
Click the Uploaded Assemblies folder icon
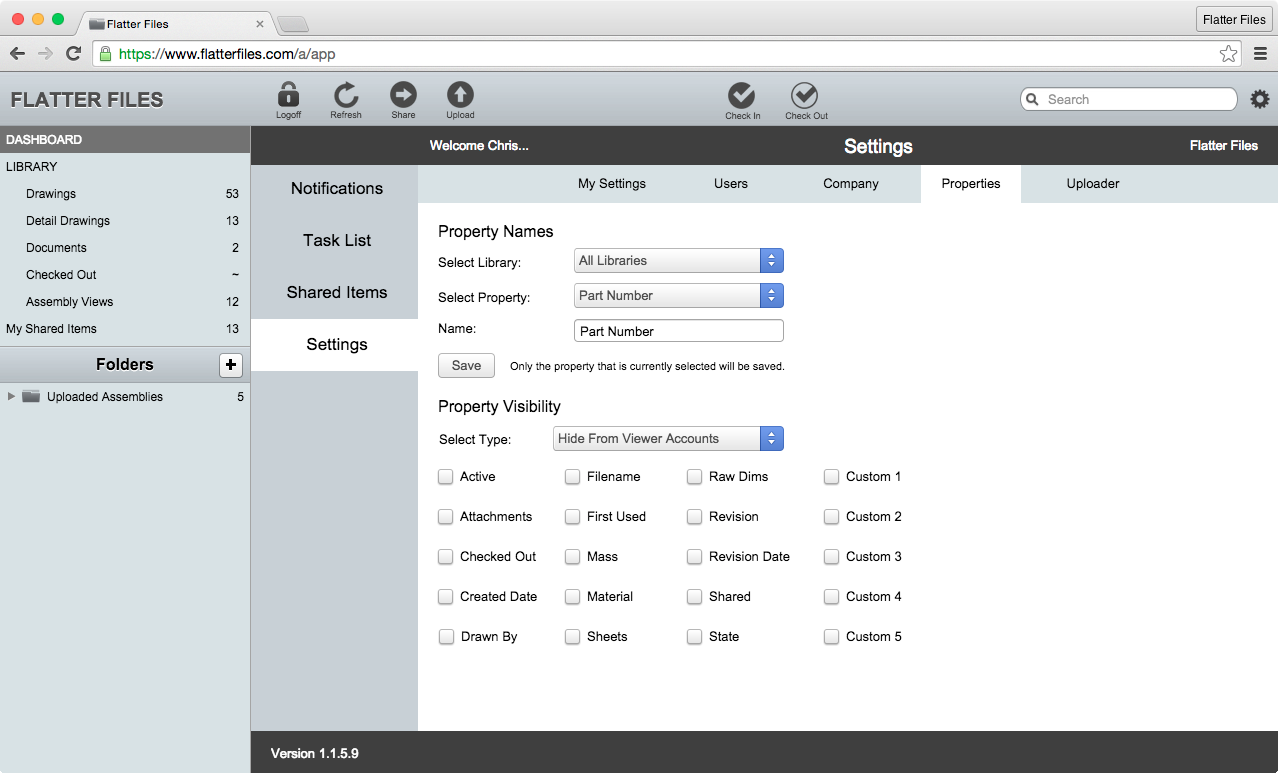point(31,397)
